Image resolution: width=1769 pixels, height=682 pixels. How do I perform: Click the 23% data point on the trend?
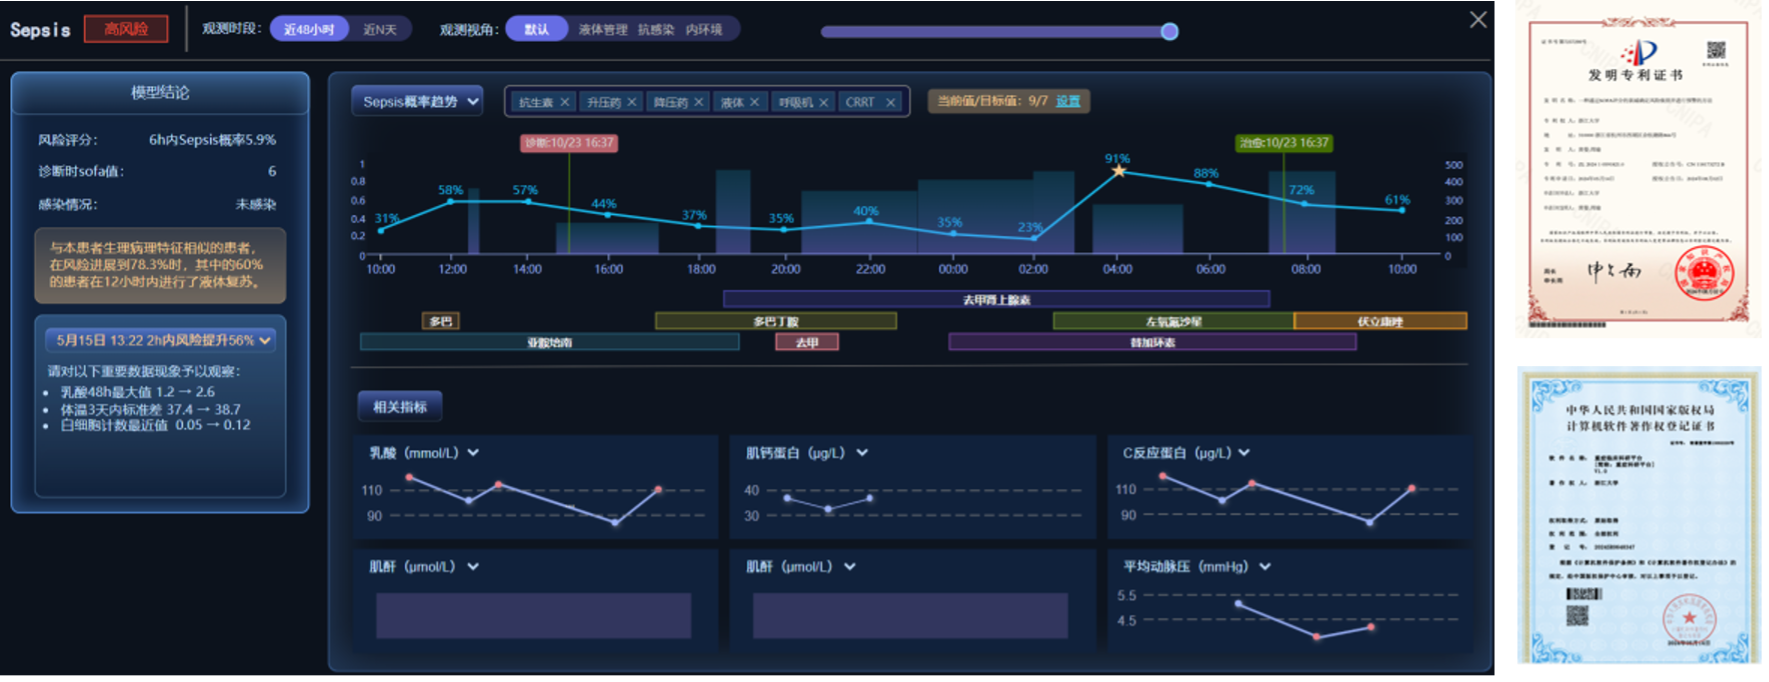click(x=1034, y=238)
